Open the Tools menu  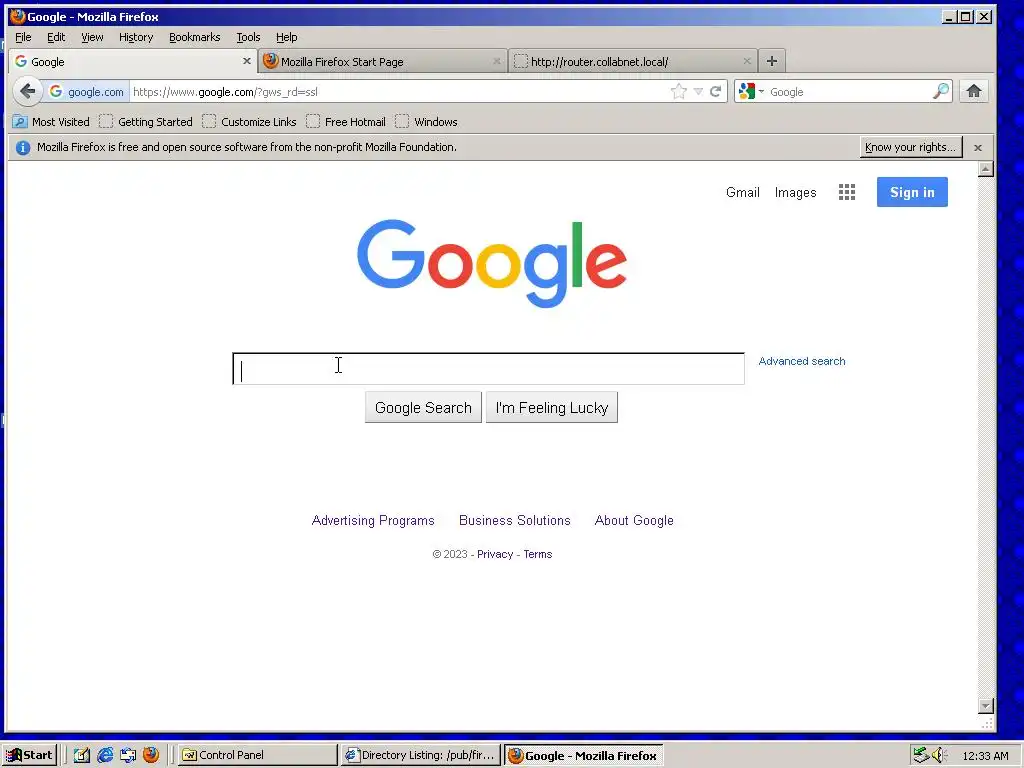click(x=248, y=37)
